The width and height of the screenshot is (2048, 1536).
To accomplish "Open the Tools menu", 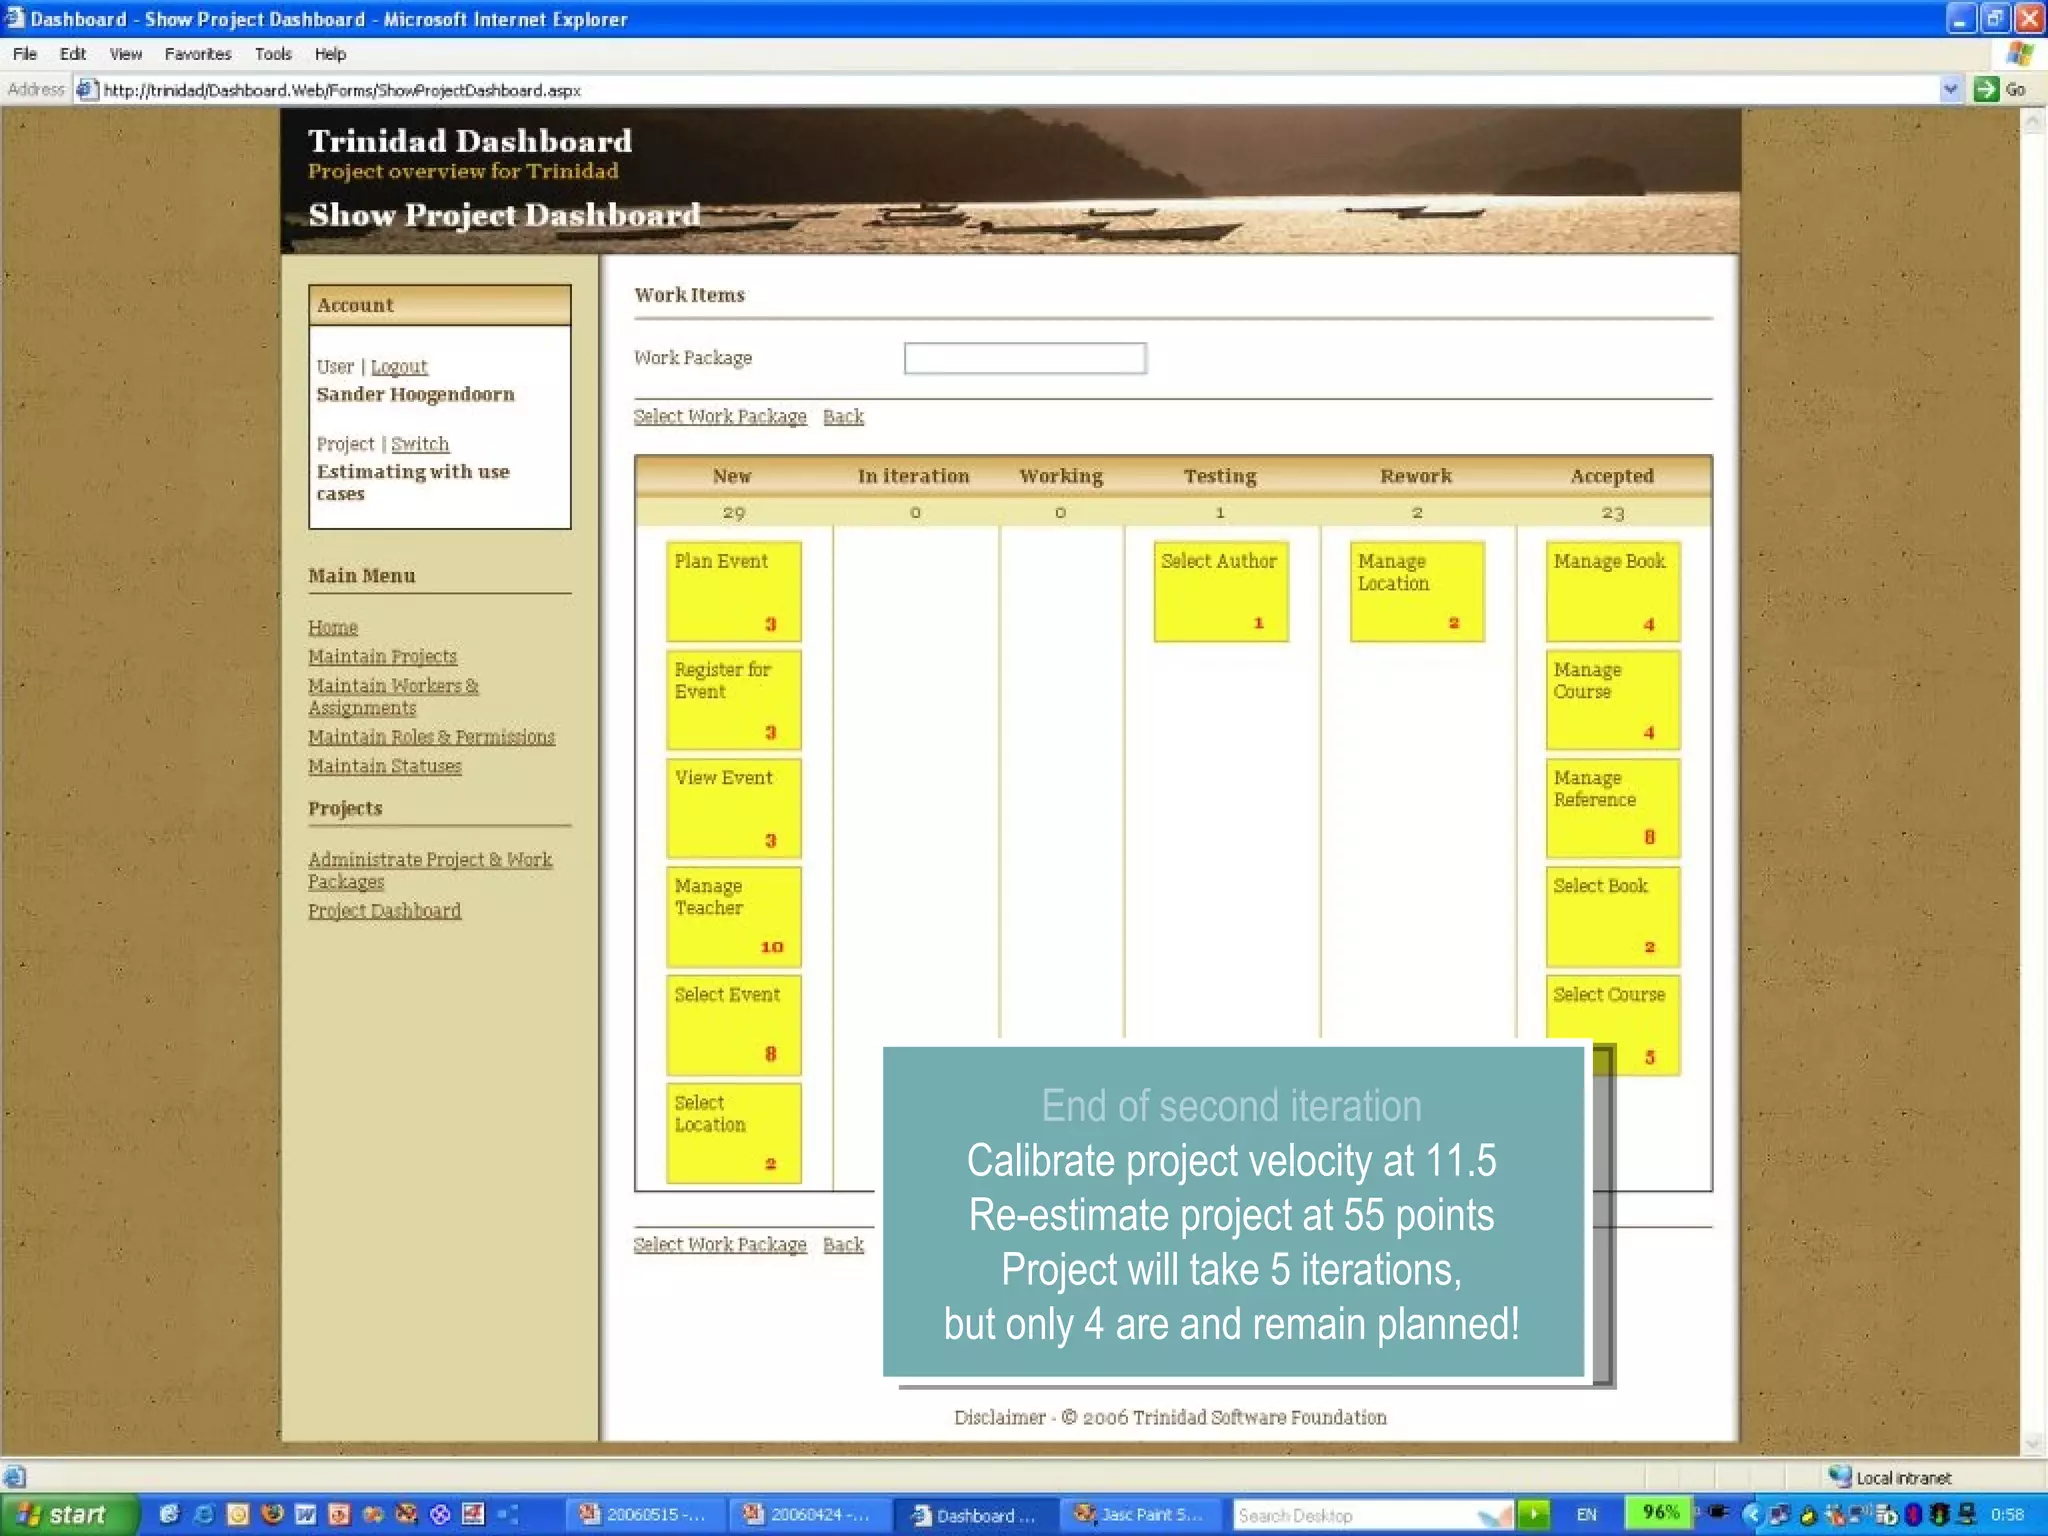I will tap(272, 54).
